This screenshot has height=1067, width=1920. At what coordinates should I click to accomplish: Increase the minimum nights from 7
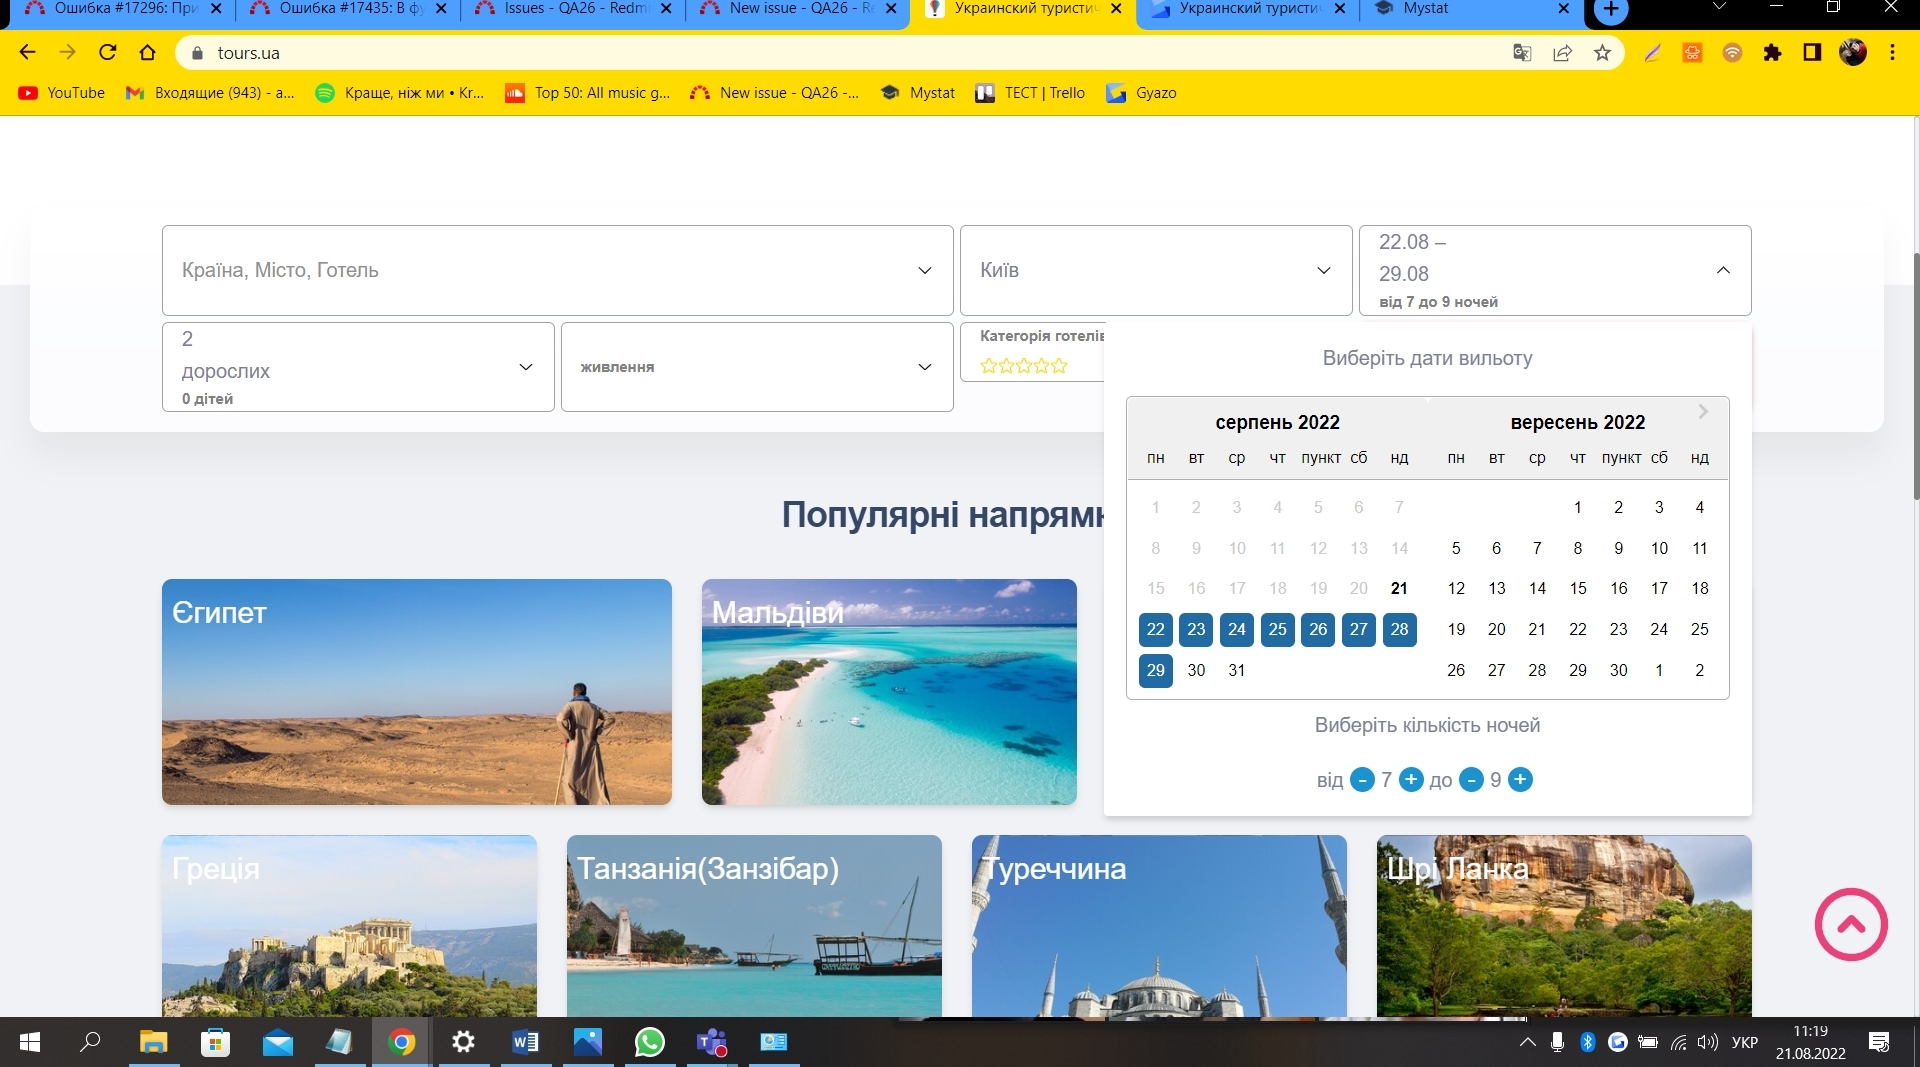[x=1411, y=780]
